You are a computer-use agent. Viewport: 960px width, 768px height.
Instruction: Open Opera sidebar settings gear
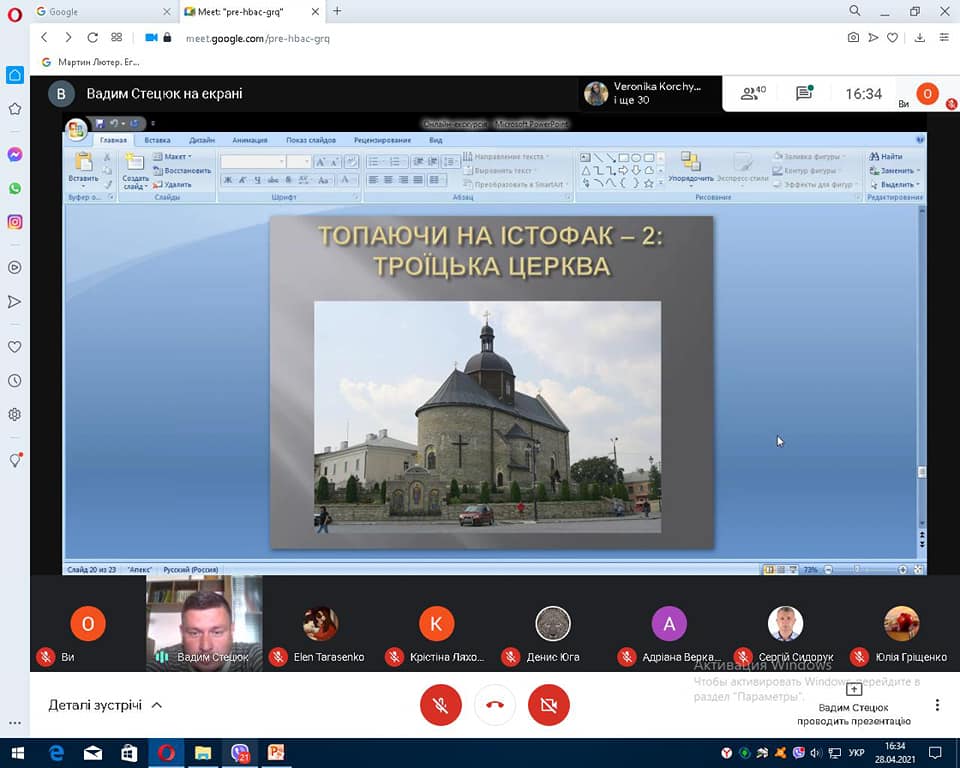15,414
